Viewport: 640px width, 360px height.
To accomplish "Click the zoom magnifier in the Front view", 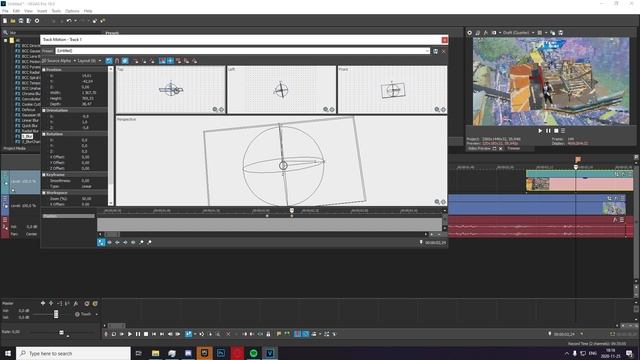I will coord(437,109).
